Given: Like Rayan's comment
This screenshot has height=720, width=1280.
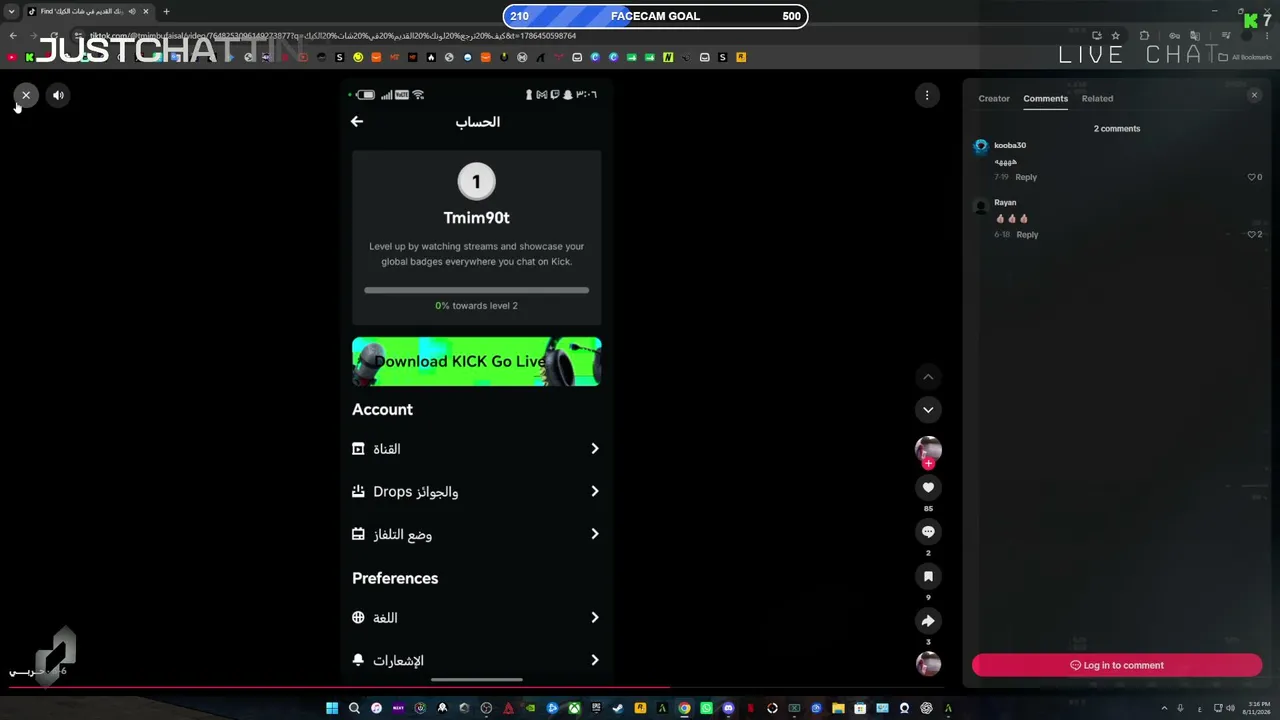Looking at the screenshot, I should click(x=1254, y=235).
